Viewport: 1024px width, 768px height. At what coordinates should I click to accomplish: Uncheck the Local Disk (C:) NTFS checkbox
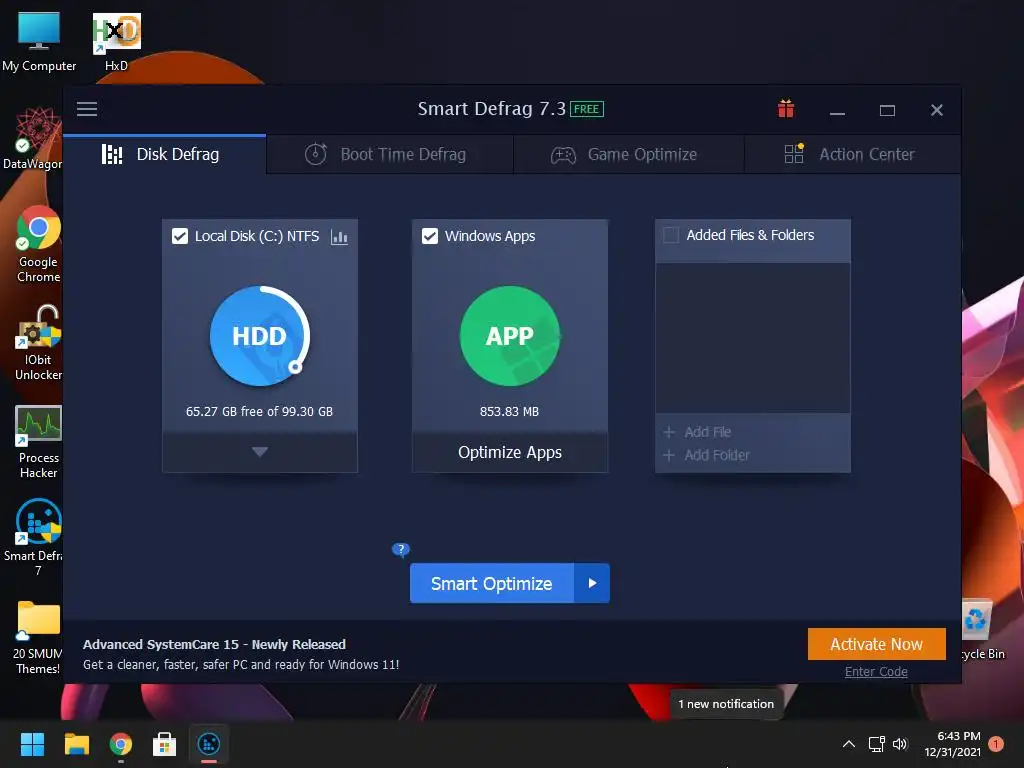pyautogui.click(x=180, y=236)
